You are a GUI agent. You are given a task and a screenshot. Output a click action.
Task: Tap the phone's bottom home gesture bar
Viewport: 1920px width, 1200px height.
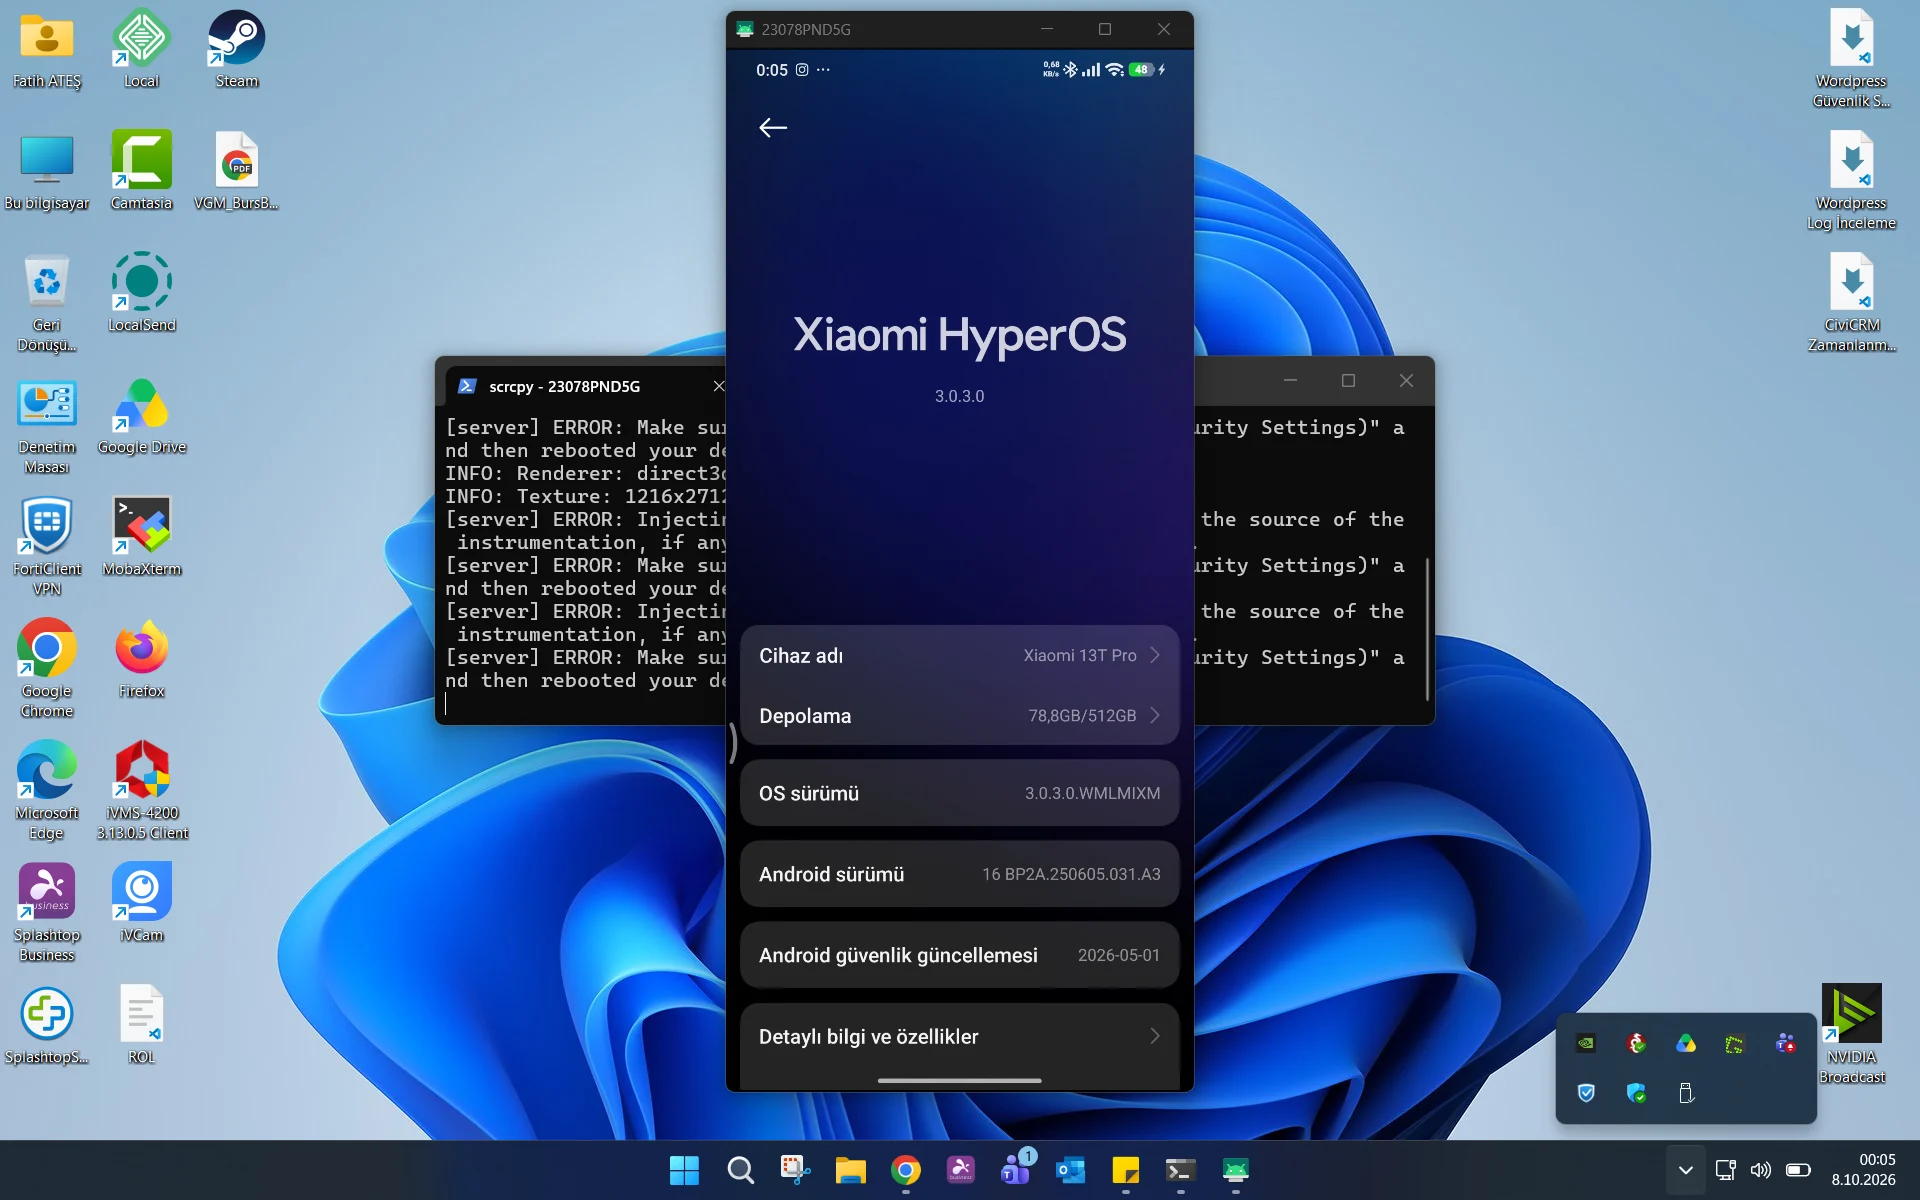(x=959, y=1080)
